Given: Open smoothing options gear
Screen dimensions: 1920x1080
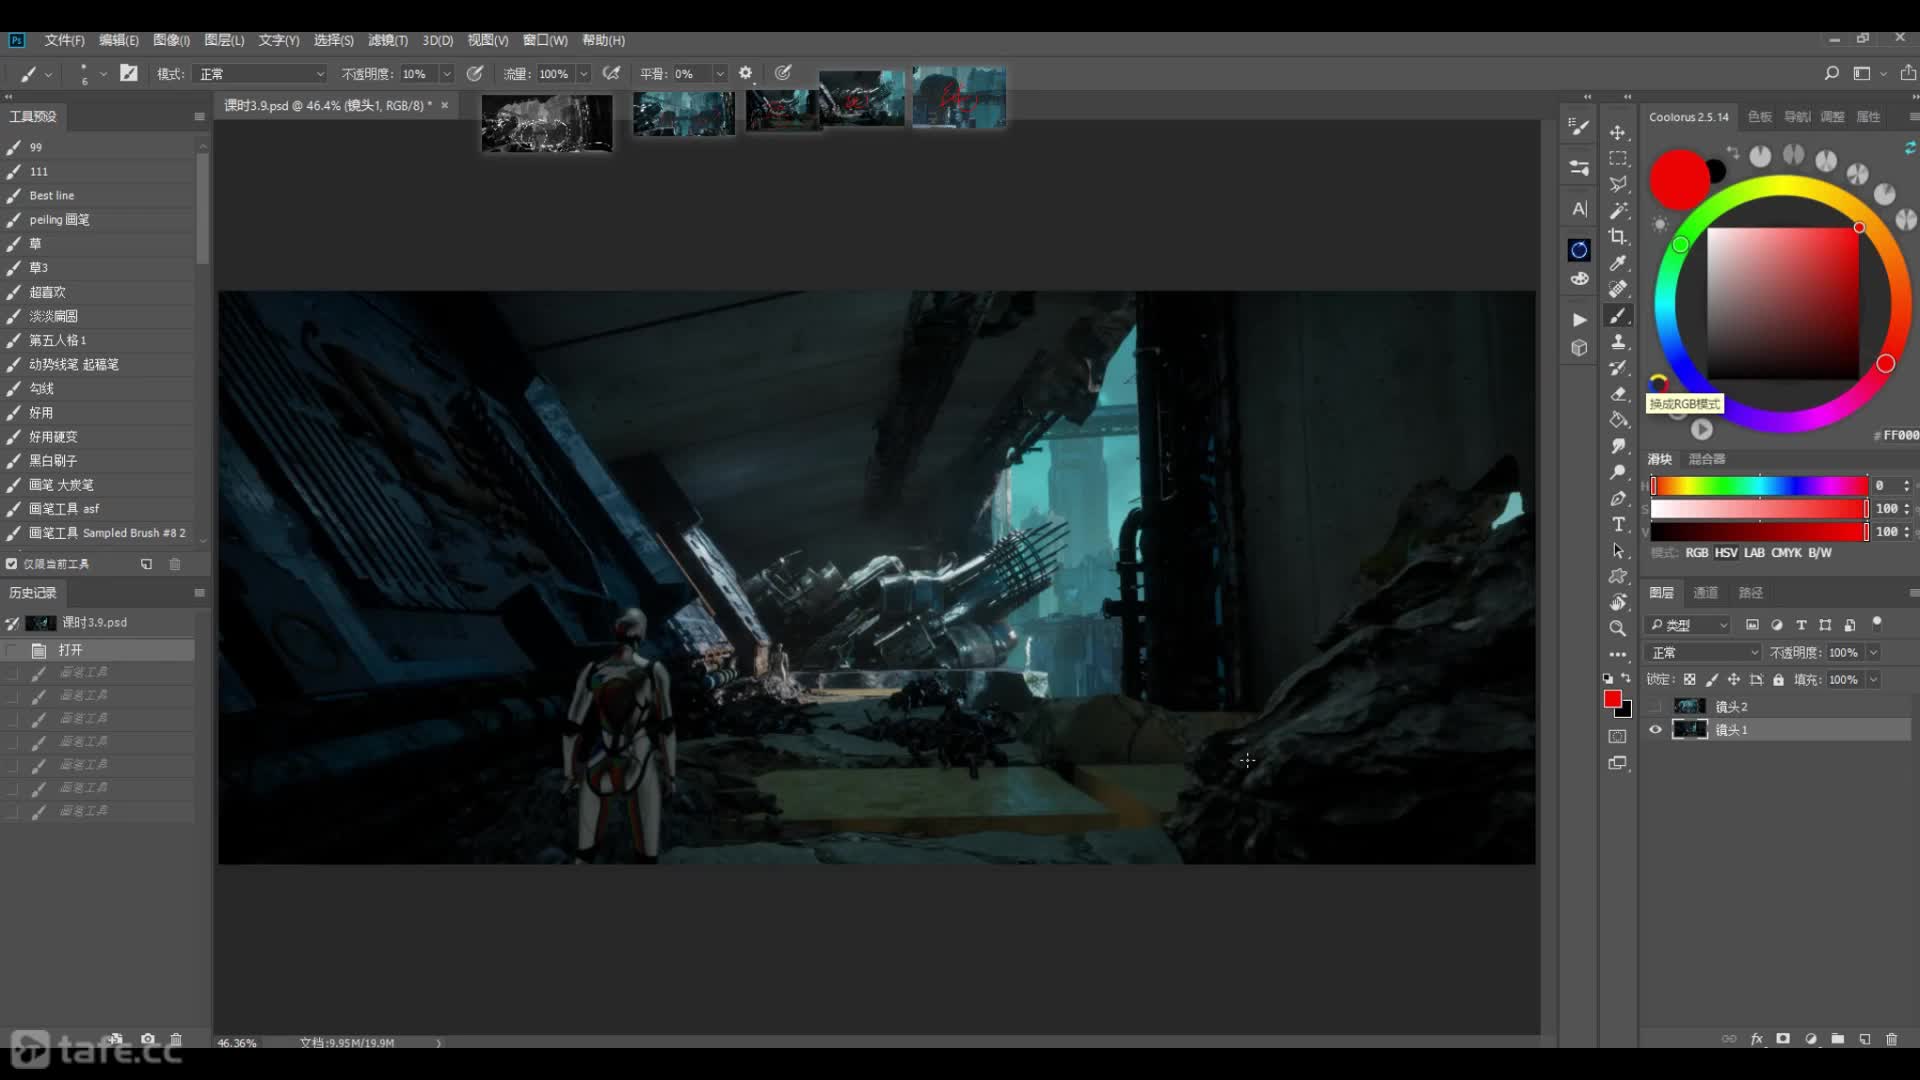Looking at the screenshot, I should [x=745, y=73].
